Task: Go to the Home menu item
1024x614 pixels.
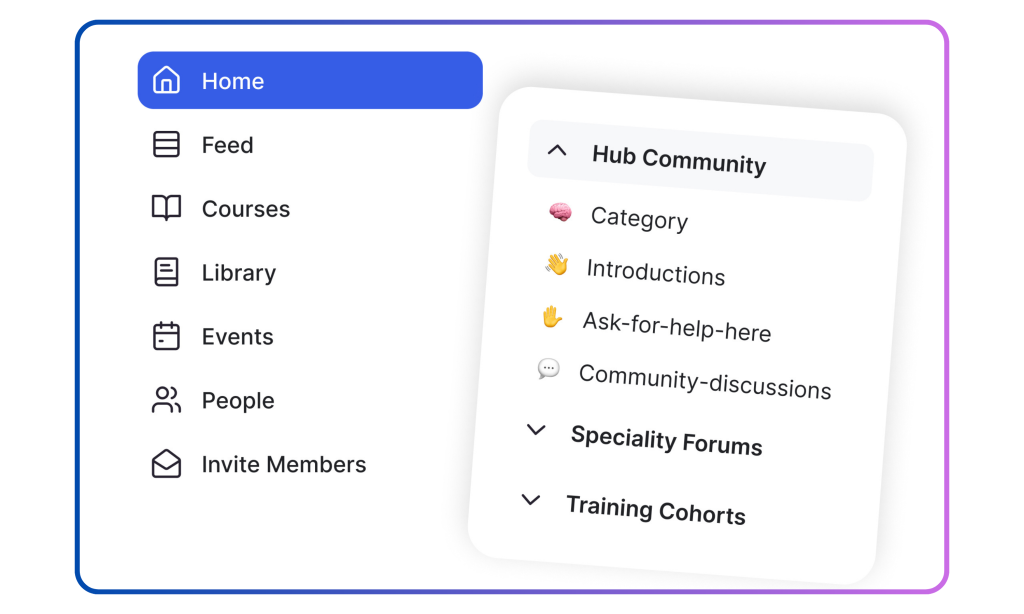Action: pyautogui.click(x=310, y=80)
